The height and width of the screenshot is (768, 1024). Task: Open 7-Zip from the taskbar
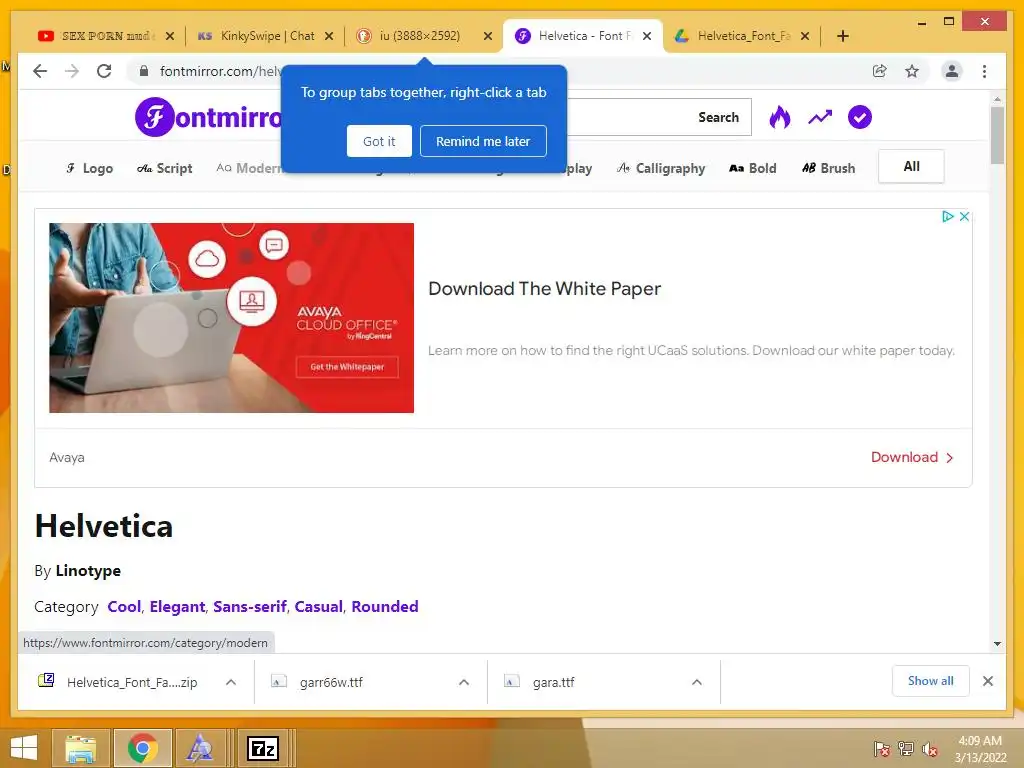(x=263, y=748)
